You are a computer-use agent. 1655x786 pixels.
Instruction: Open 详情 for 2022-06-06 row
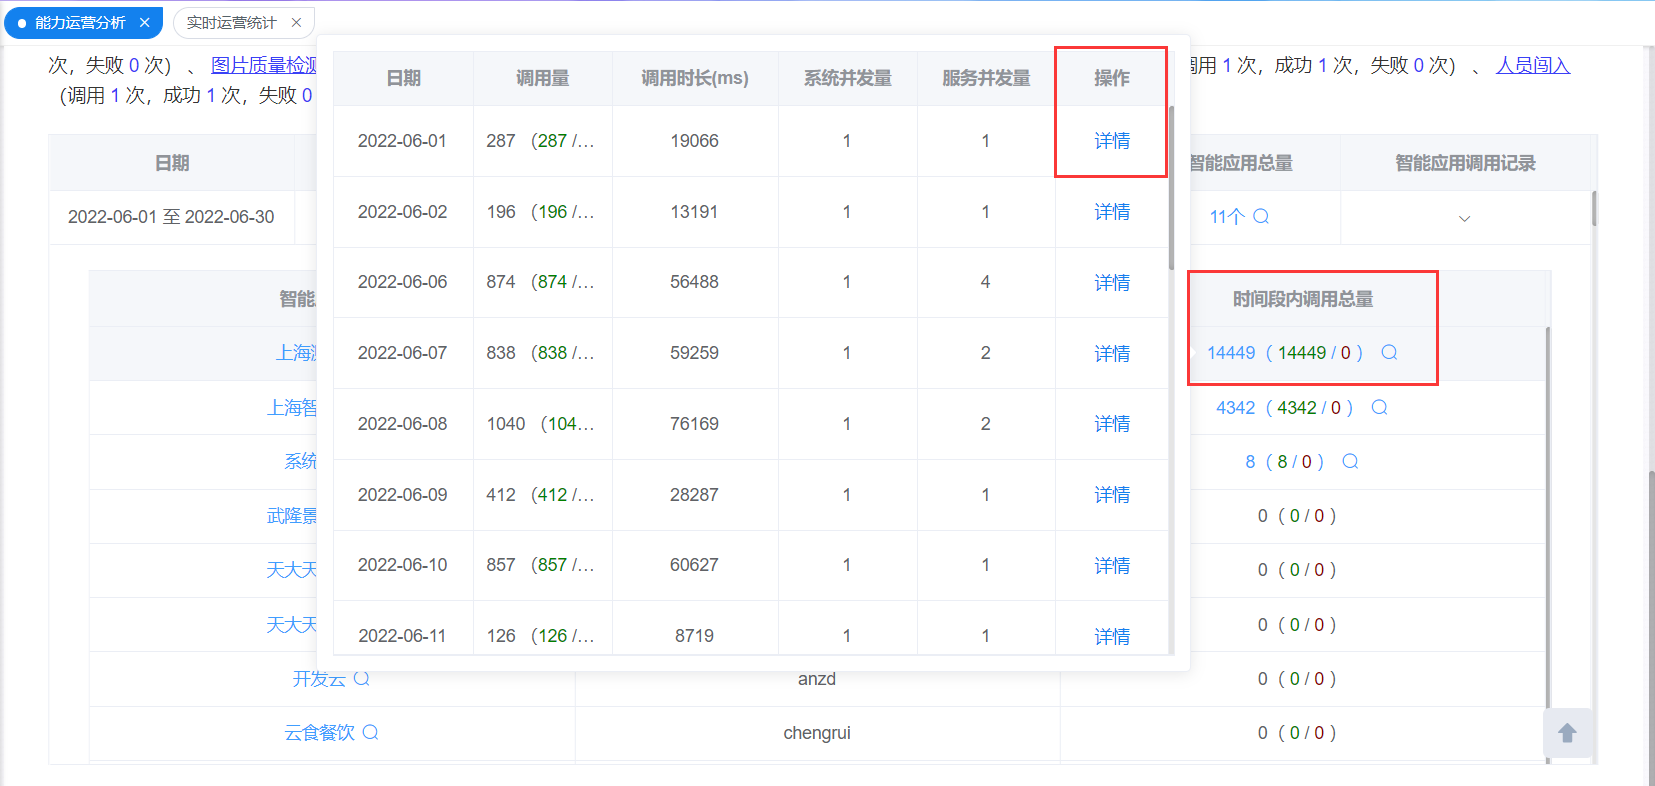tap(1112, 283)
